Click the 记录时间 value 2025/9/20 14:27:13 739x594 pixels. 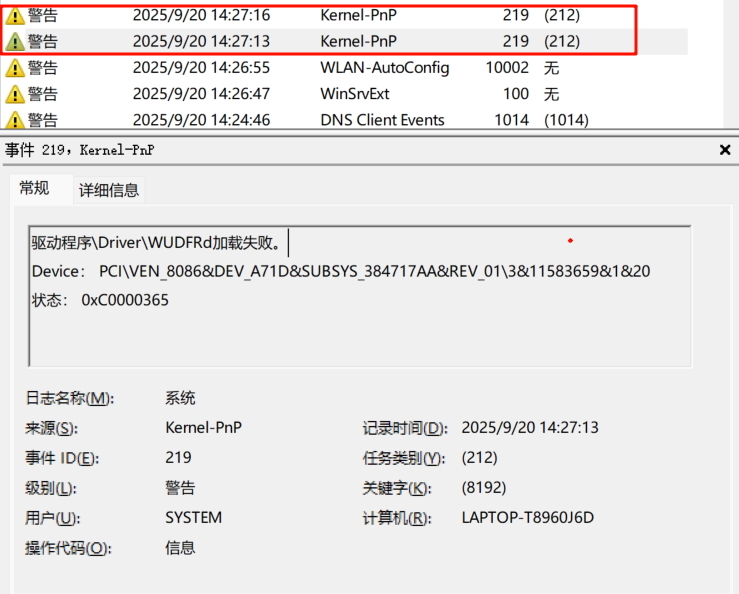pos(530,428)
